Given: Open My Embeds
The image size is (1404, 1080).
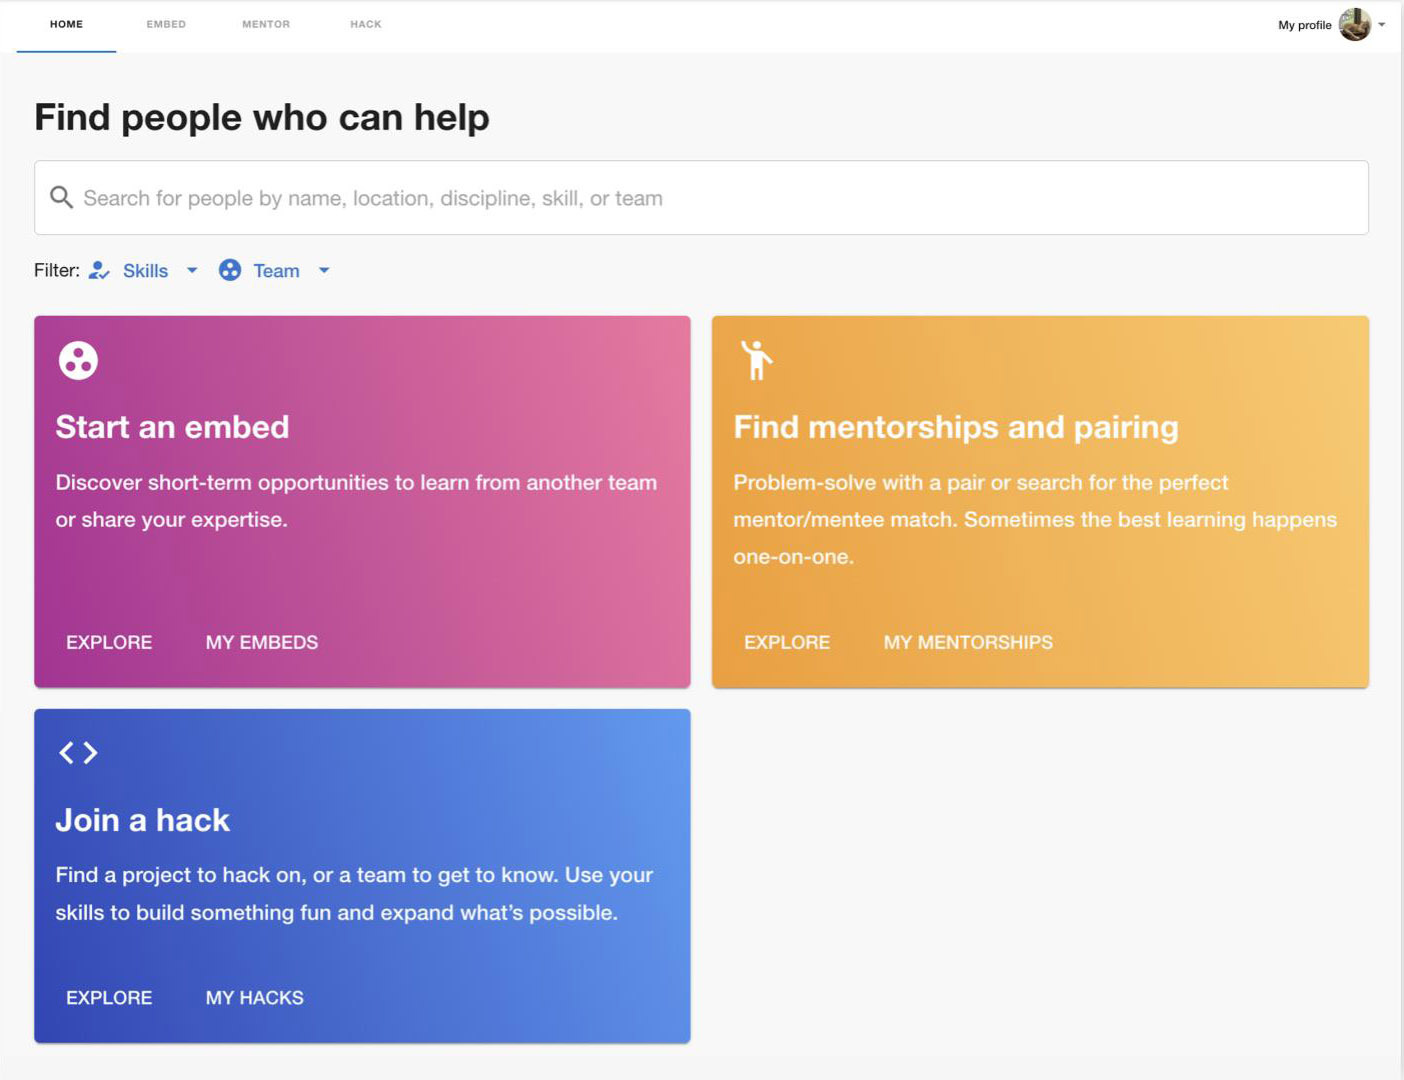Looking at the screenshot, I should (x=262, y=642).
